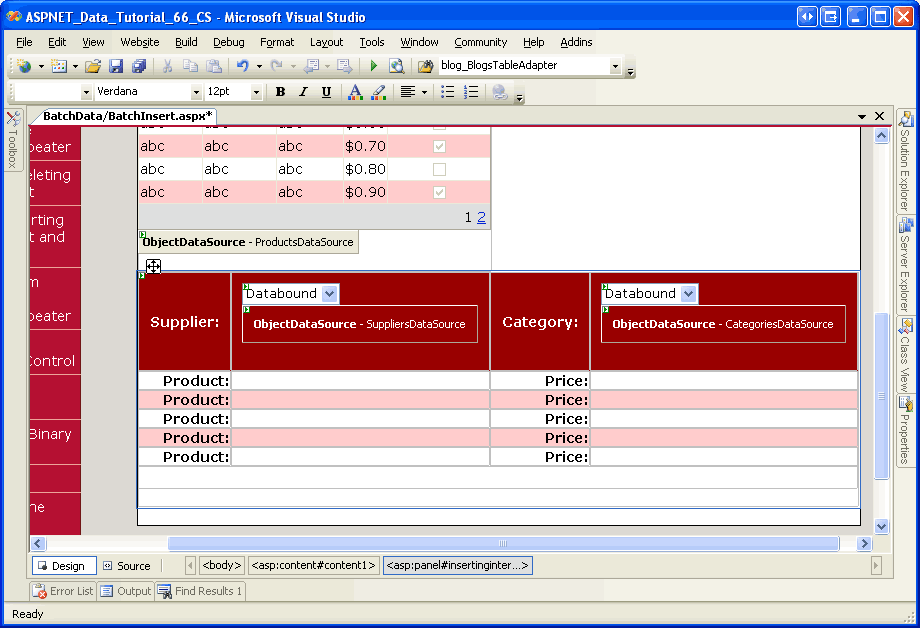
Task: Toggle Italic formatting button
Action: coord(303,92)
